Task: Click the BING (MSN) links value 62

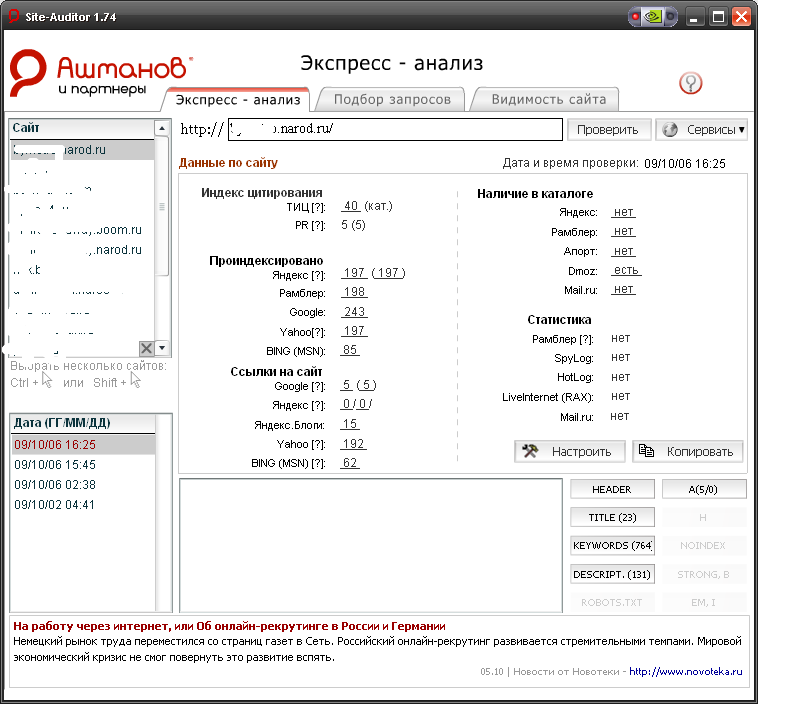Action: [350, 463]
